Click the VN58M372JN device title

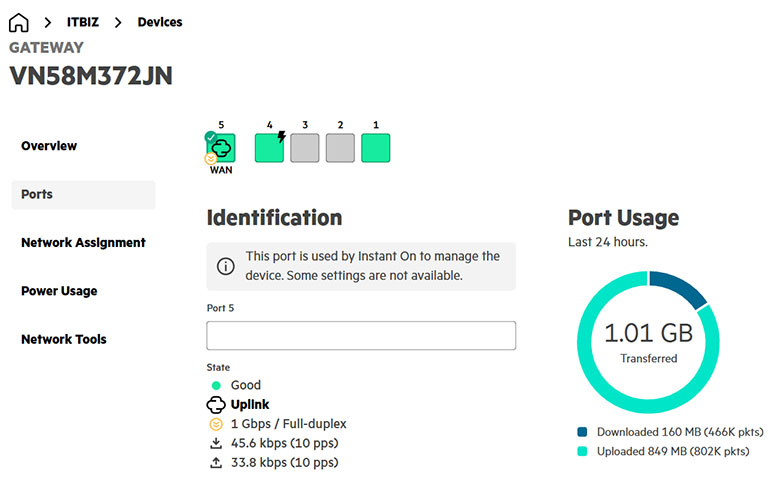click(91, 76)
